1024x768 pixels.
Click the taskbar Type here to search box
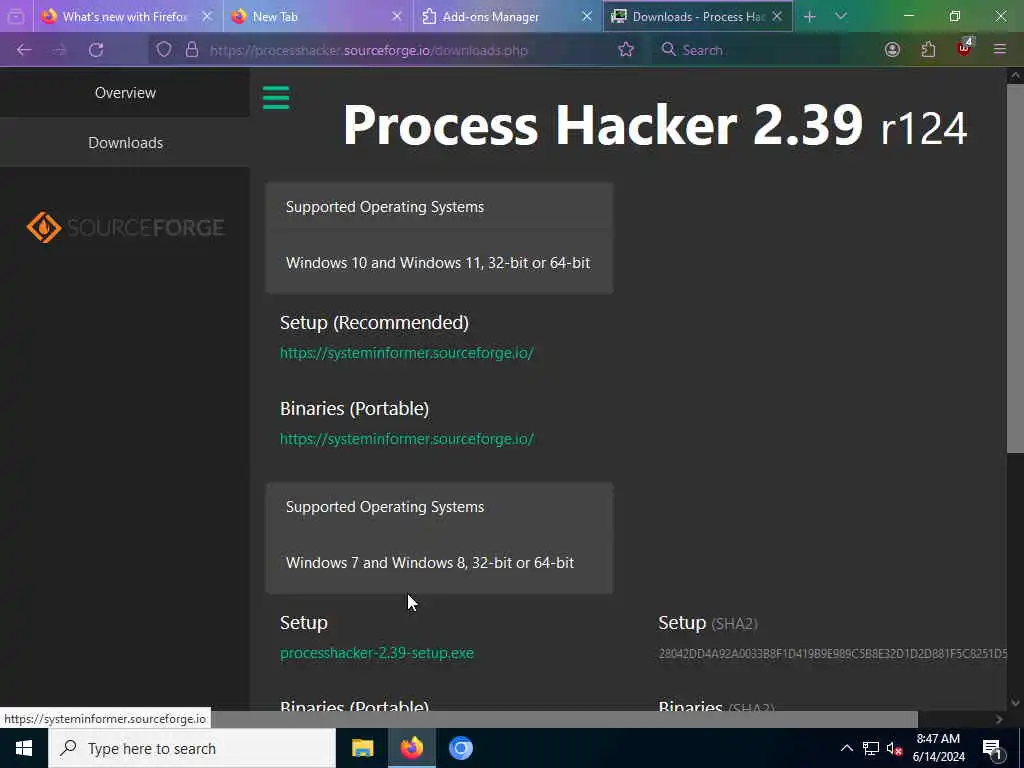pos(191,748)
